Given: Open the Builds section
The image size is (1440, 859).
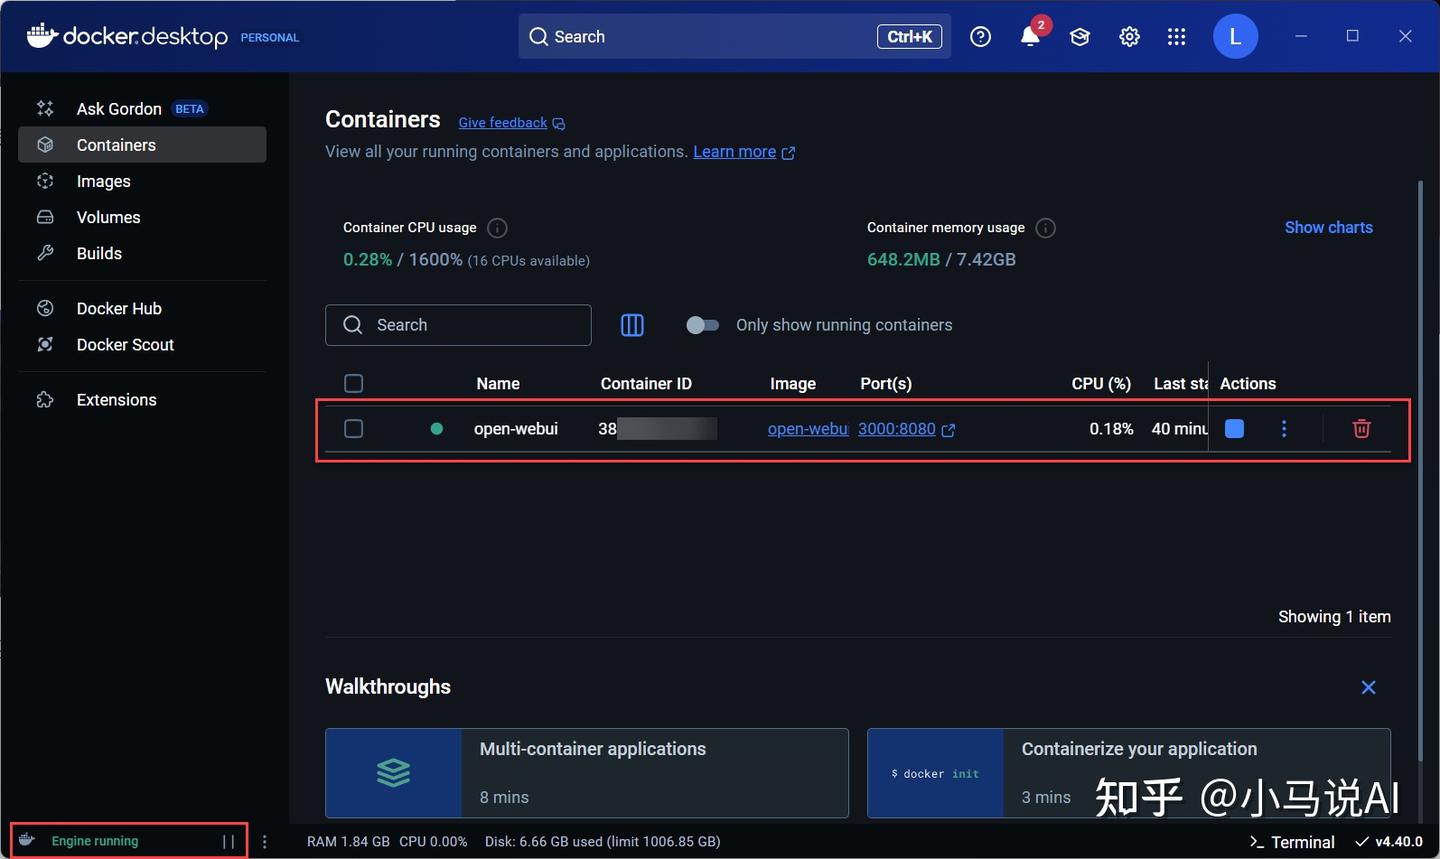Looking at the screenshot, I should (98, 253).
